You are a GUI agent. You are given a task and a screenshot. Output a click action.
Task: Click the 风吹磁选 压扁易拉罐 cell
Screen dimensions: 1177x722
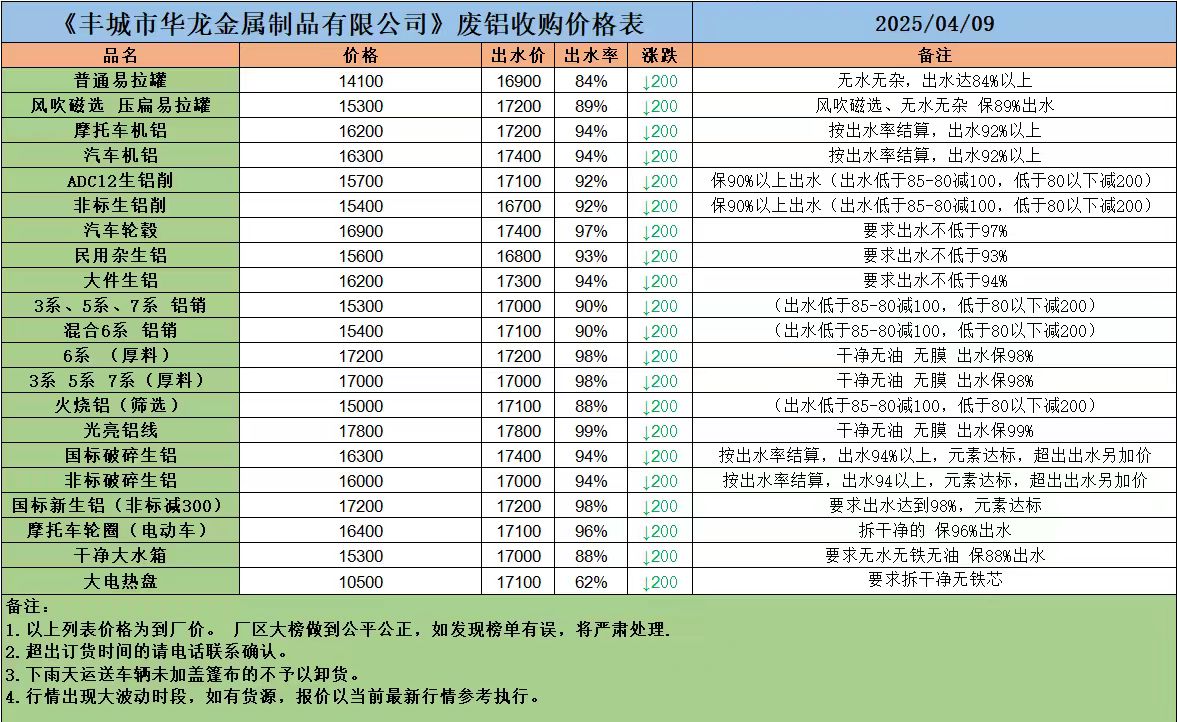click(121, 105)
